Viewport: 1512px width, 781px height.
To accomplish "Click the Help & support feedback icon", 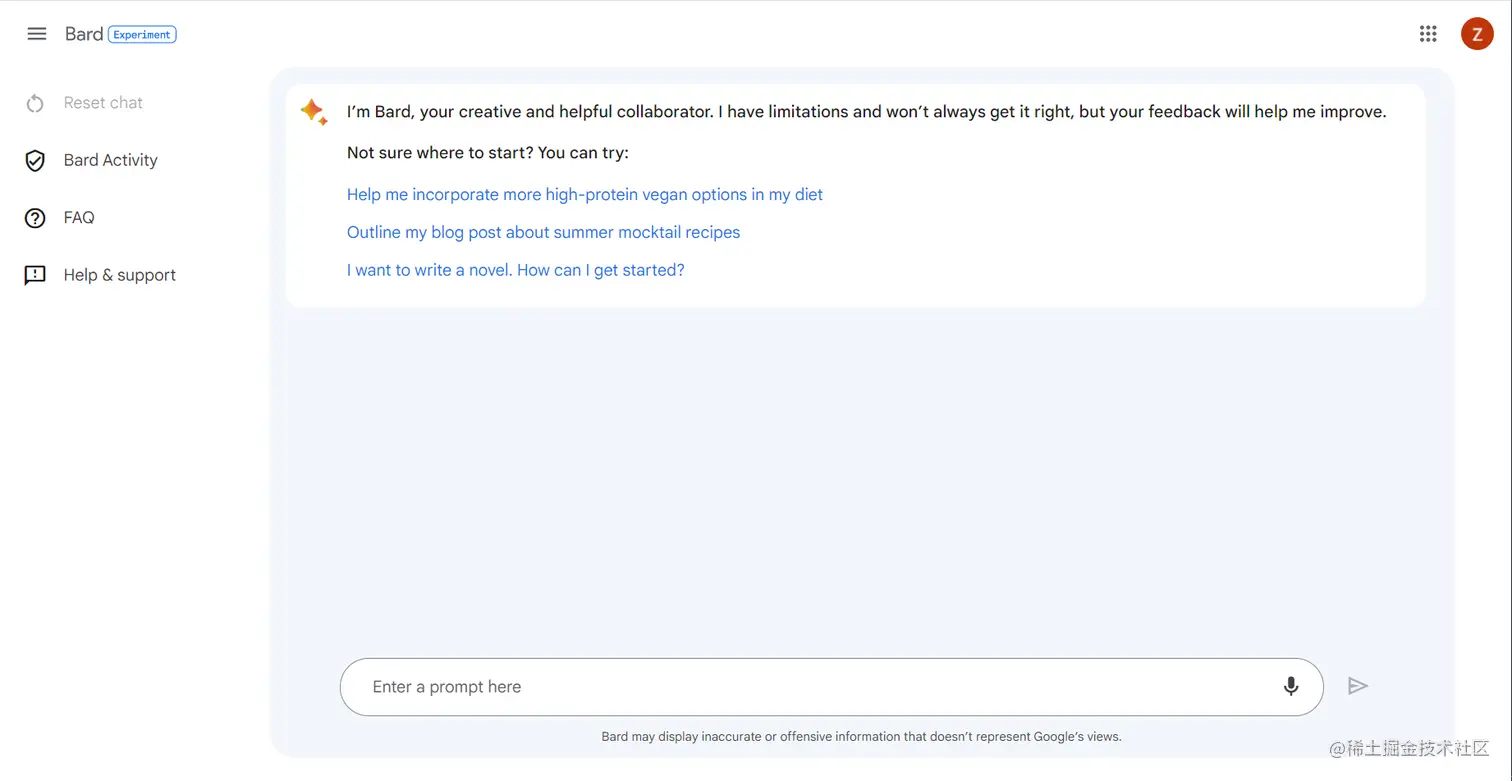I will pyautogui.click(x=35, y=275).
